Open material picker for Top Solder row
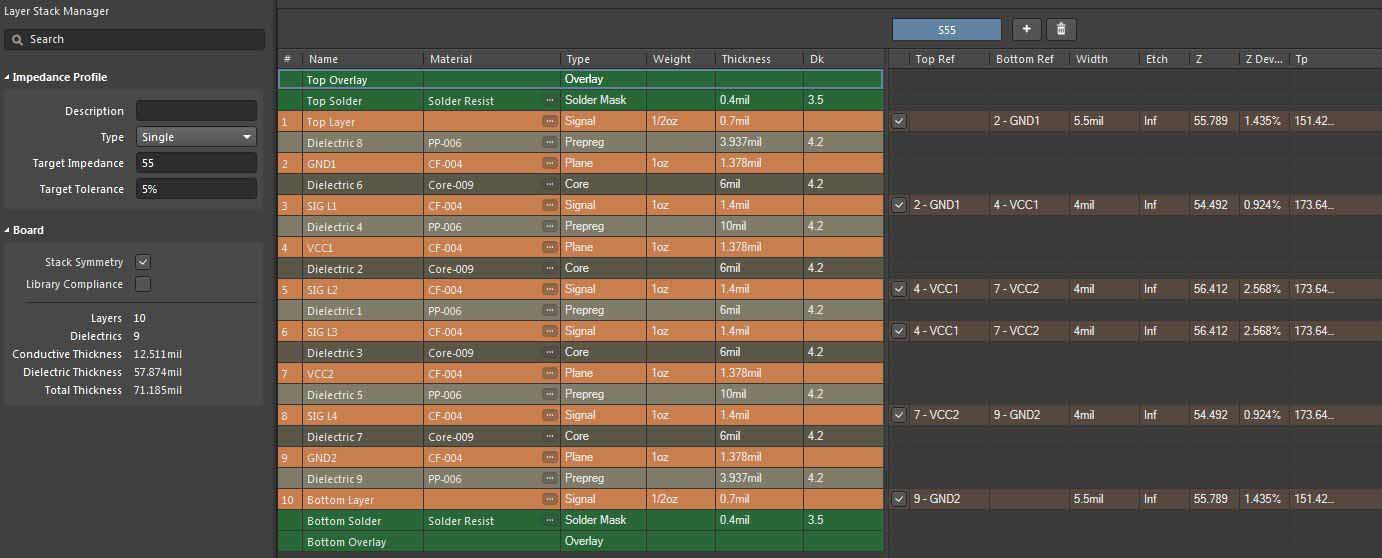 549,101
